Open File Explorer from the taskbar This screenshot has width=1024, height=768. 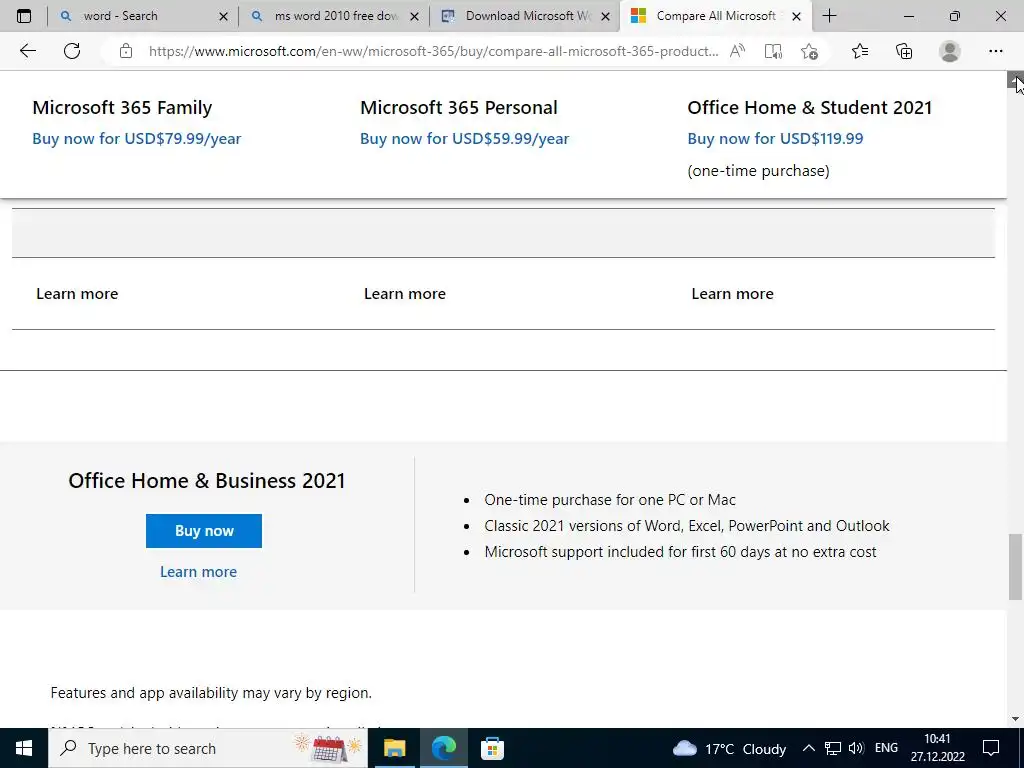point(394,748)
